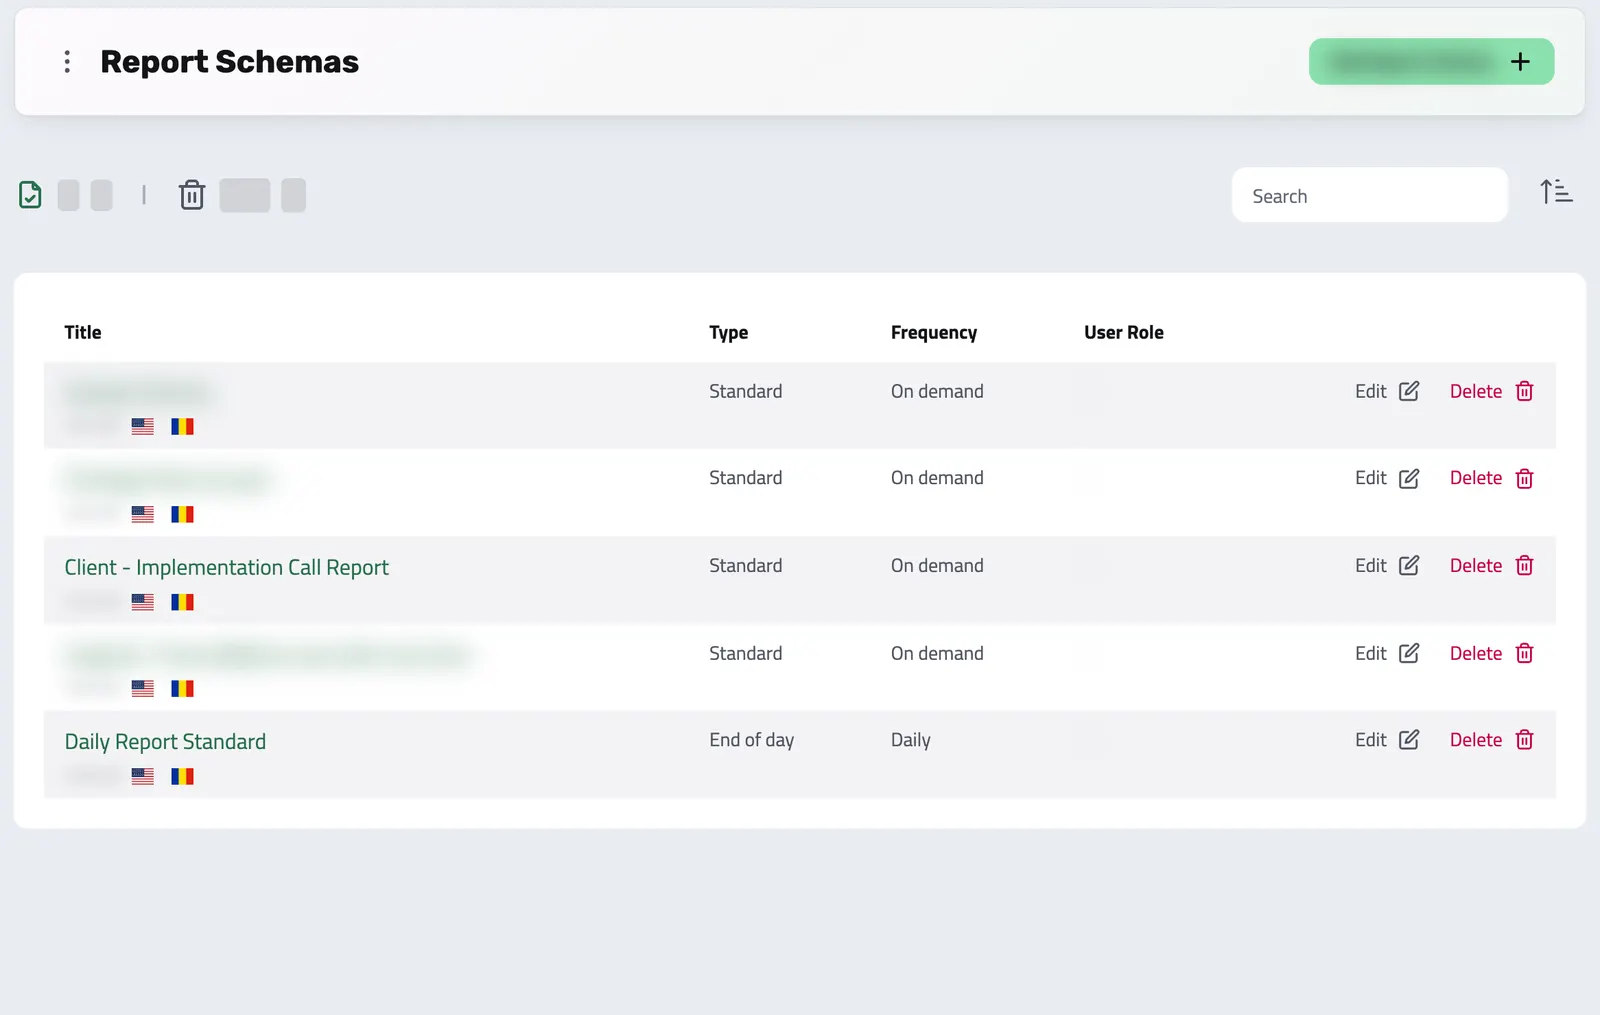Click the 'End of day' type cell
This screenshot has height=1015, width=1600.
(x=751, y=740)
